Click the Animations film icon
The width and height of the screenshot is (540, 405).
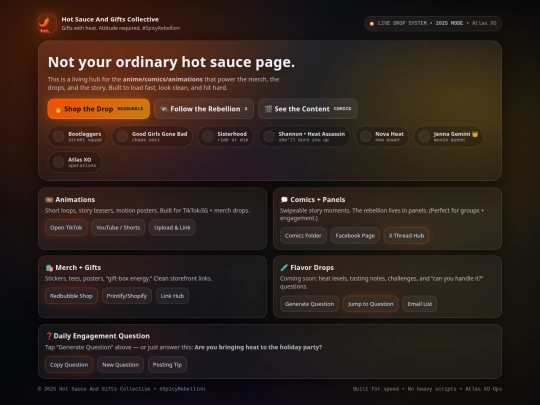coord(49,200)
